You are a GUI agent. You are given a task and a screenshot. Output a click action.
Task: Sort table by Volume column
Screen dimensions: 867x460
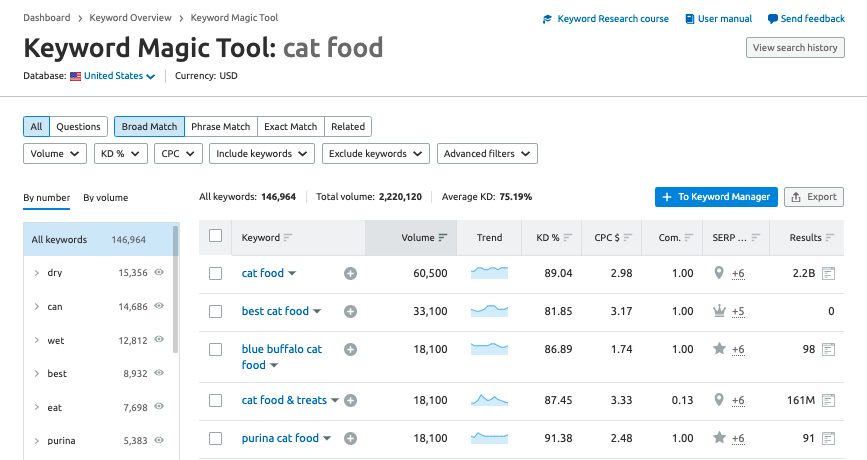pyautogui.click(x=442, y=238)
